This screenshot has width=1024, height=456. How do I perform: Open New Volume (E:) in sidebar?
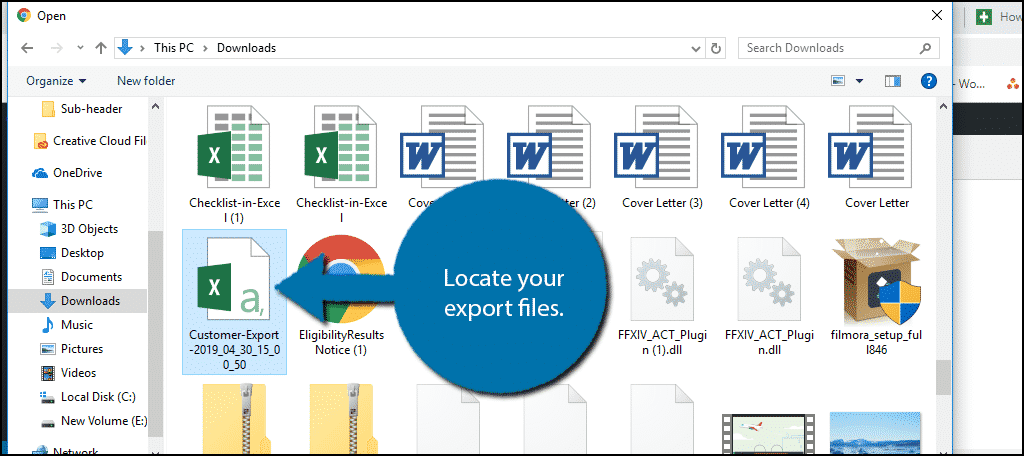click(x=93, y=421)
